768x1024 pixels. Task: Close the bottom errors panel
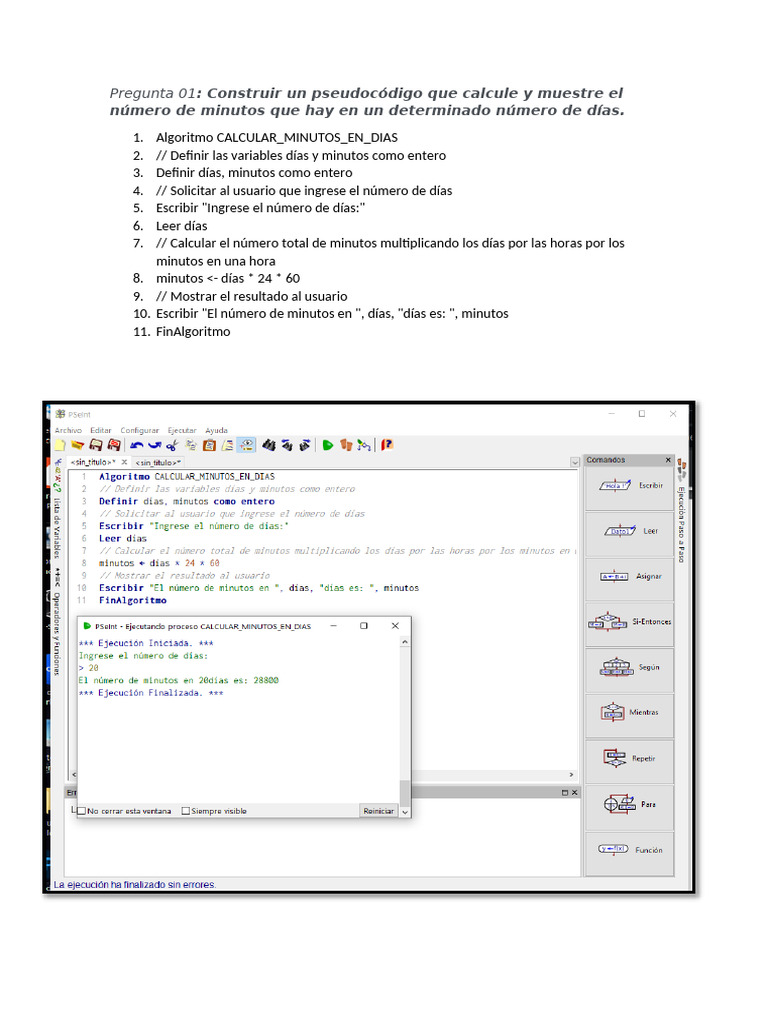575,793
